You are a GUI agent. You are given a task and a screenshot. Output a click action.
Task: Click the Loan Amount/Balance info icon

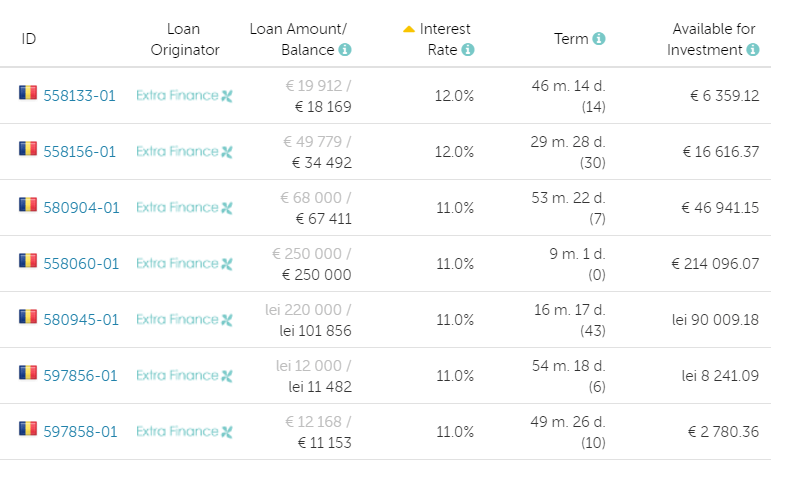(x=345, y=50)
